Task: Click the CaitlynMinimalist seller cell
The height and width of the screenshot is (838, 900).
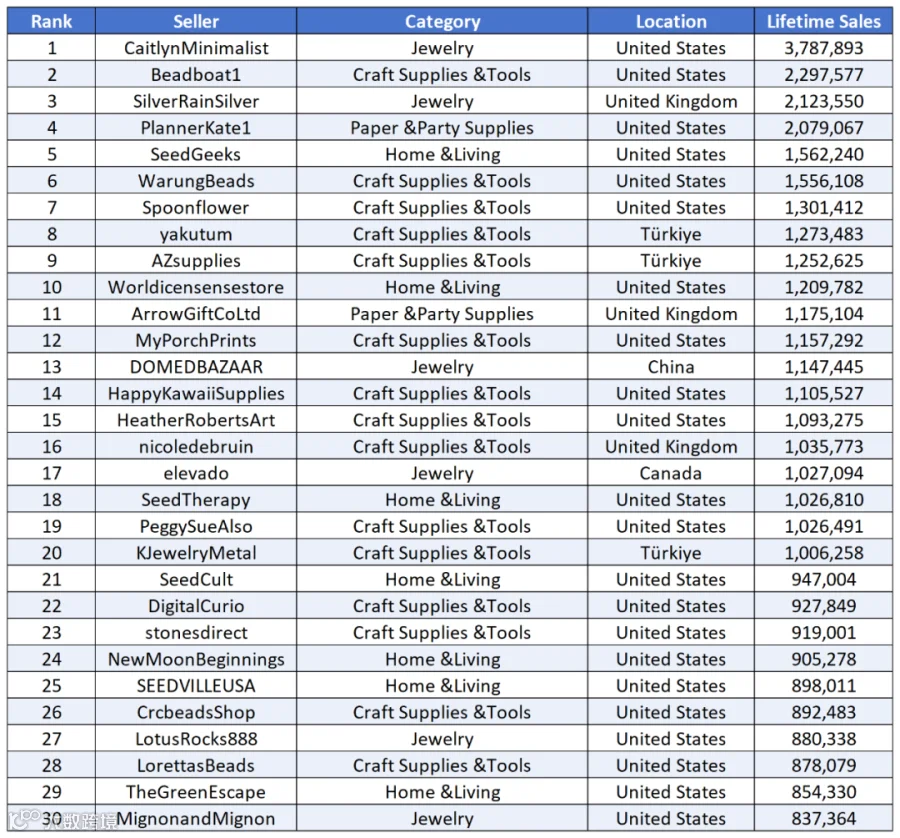Action: tap(196, 48)
